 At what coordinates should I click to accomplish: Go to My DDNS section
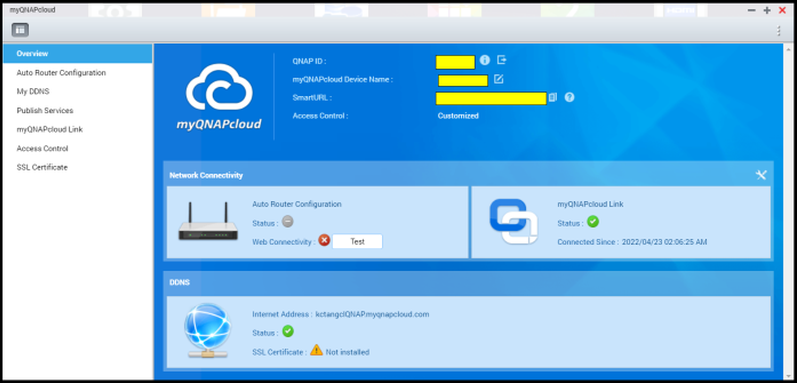click(33, 91)
